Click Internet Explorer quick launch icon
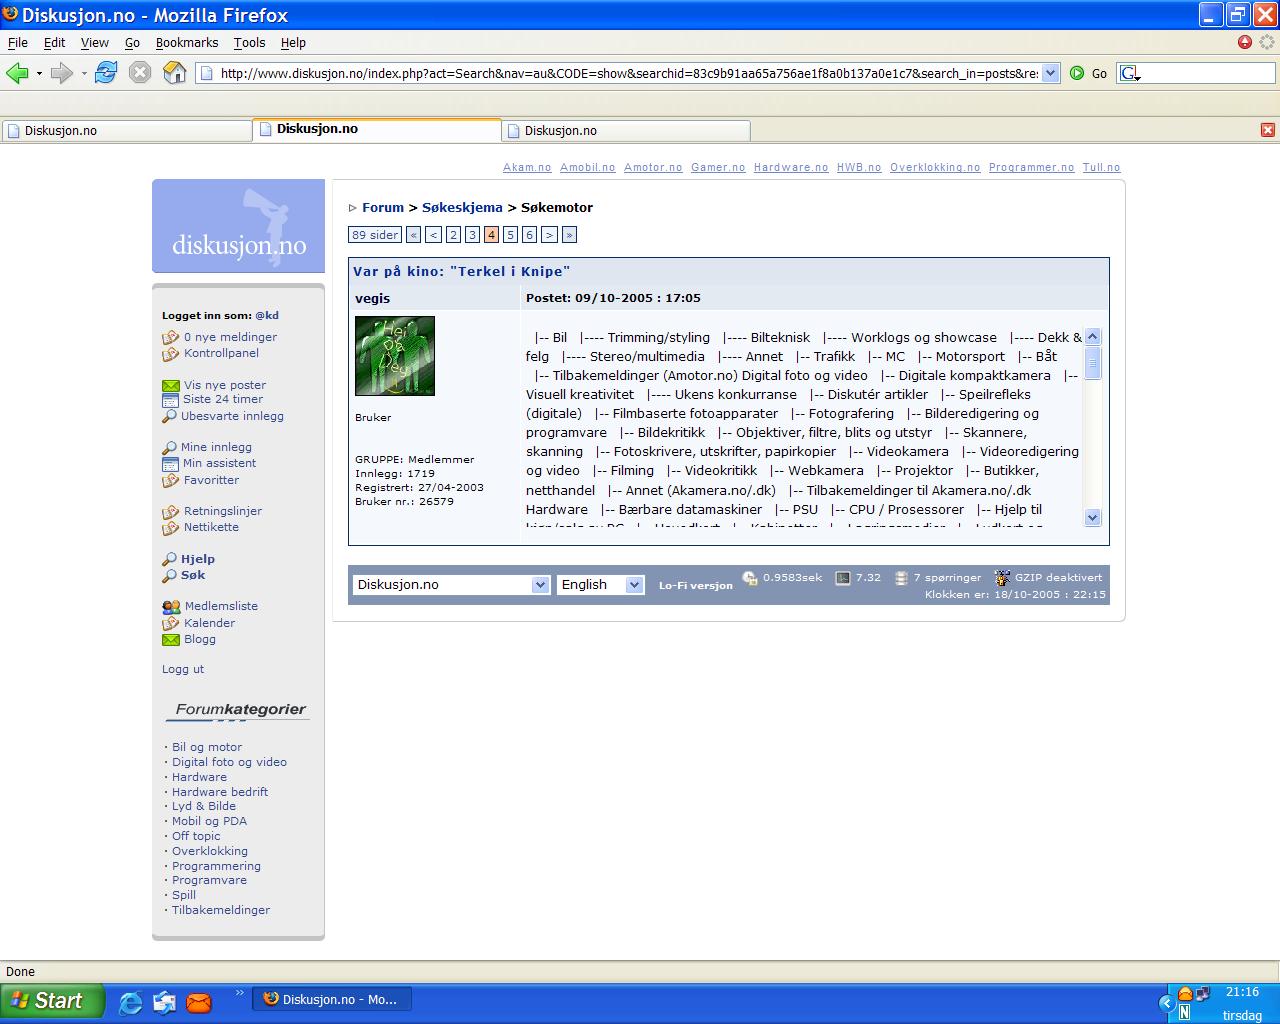This screenshot has height=1024, width=1280. click(x=130, y=1001)
